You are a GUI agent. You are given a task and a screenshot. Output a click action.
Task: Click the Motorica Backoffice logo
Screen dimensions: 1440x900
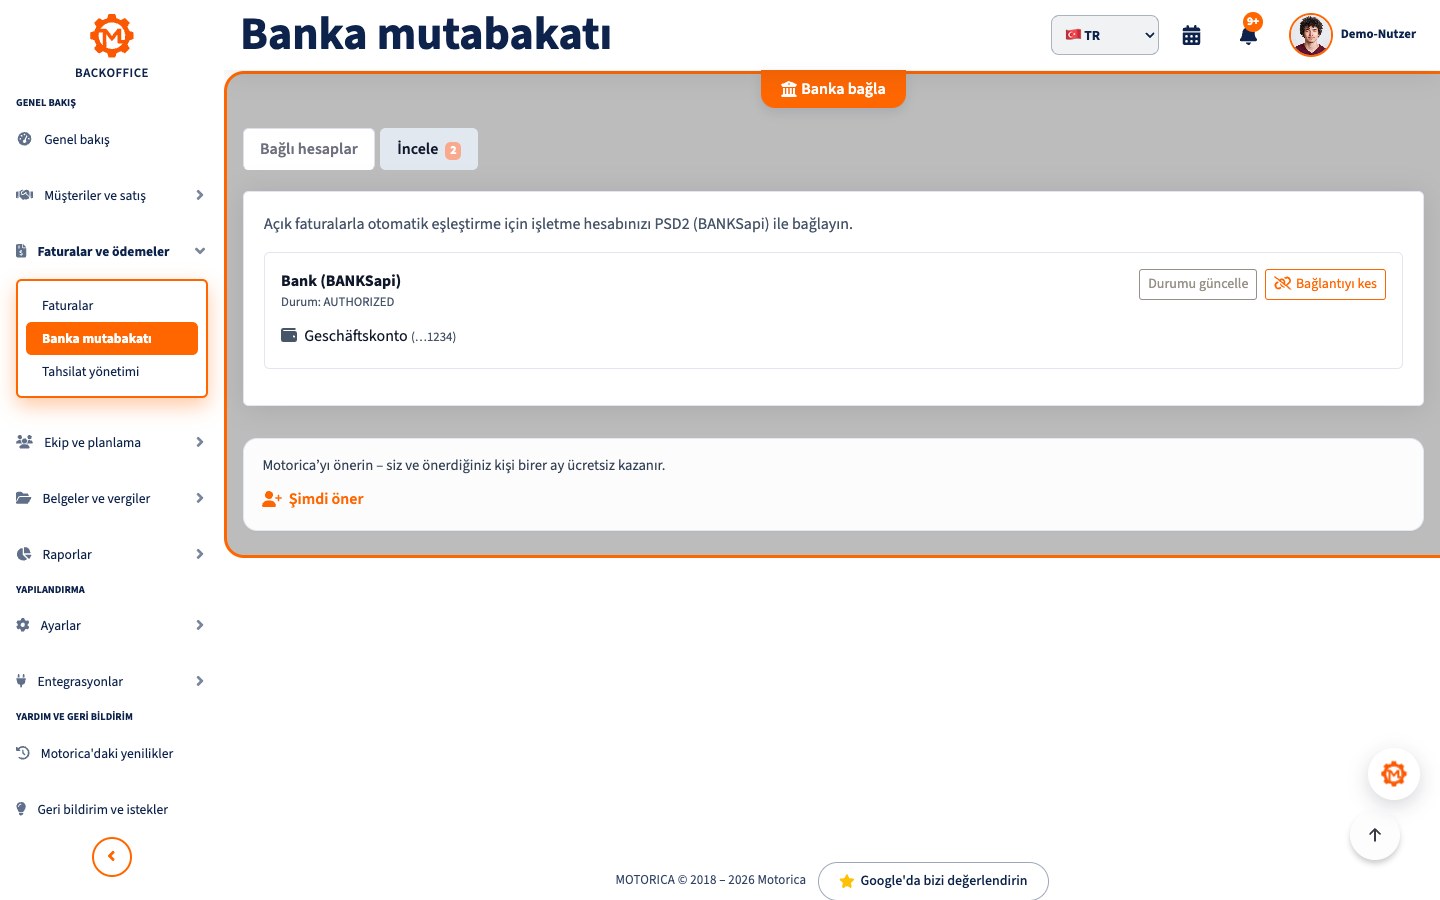111,46
